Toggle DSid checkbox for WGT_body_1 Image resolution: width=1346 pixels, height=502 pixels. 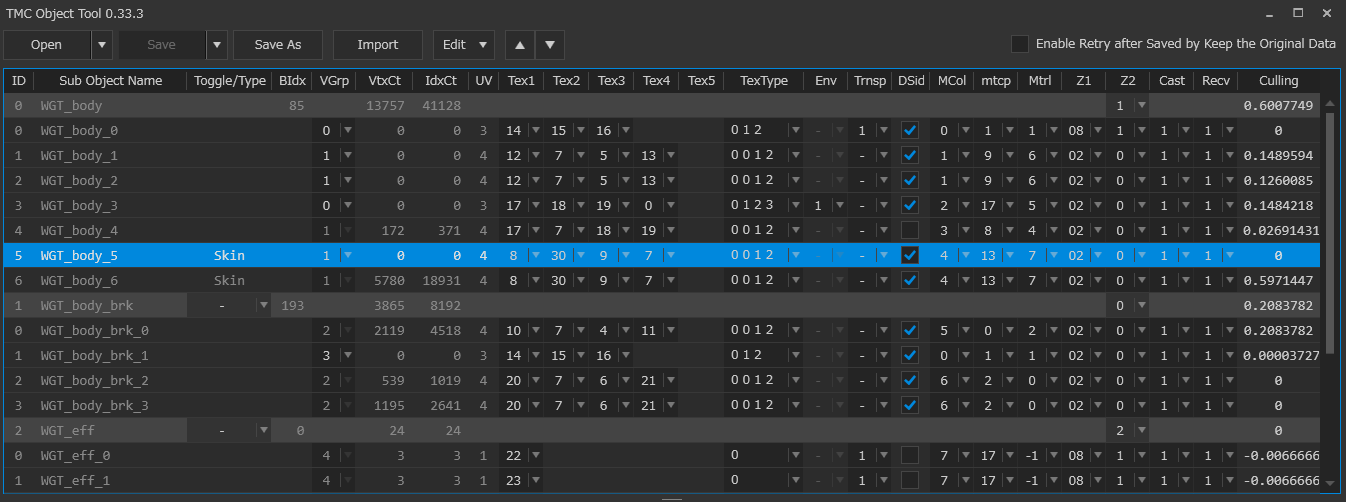[909, 155]
